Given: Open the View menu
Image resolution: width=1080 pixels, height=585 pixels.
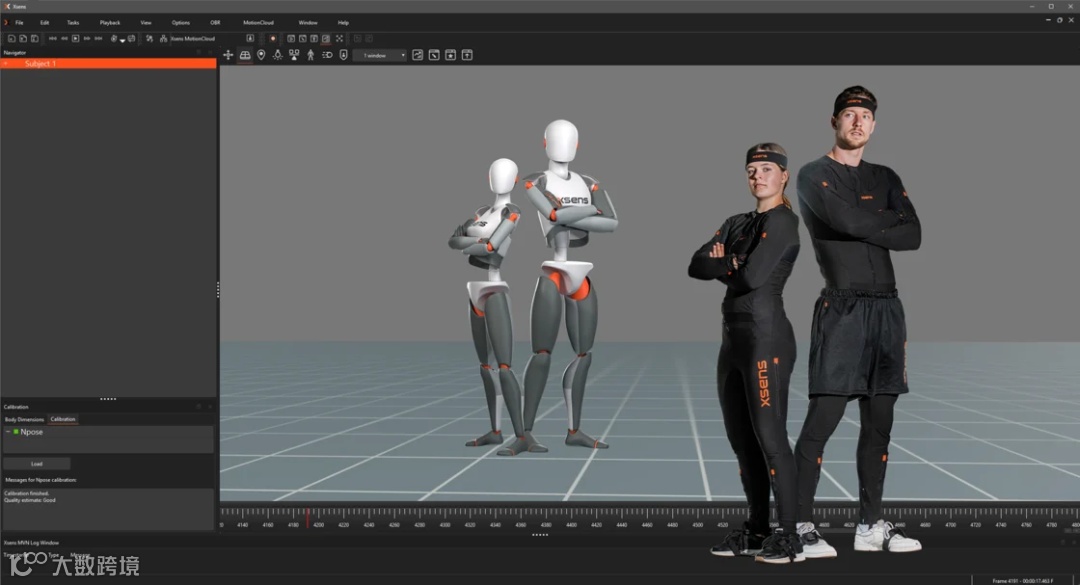Looking at the screenshot, I should point(146,23).
